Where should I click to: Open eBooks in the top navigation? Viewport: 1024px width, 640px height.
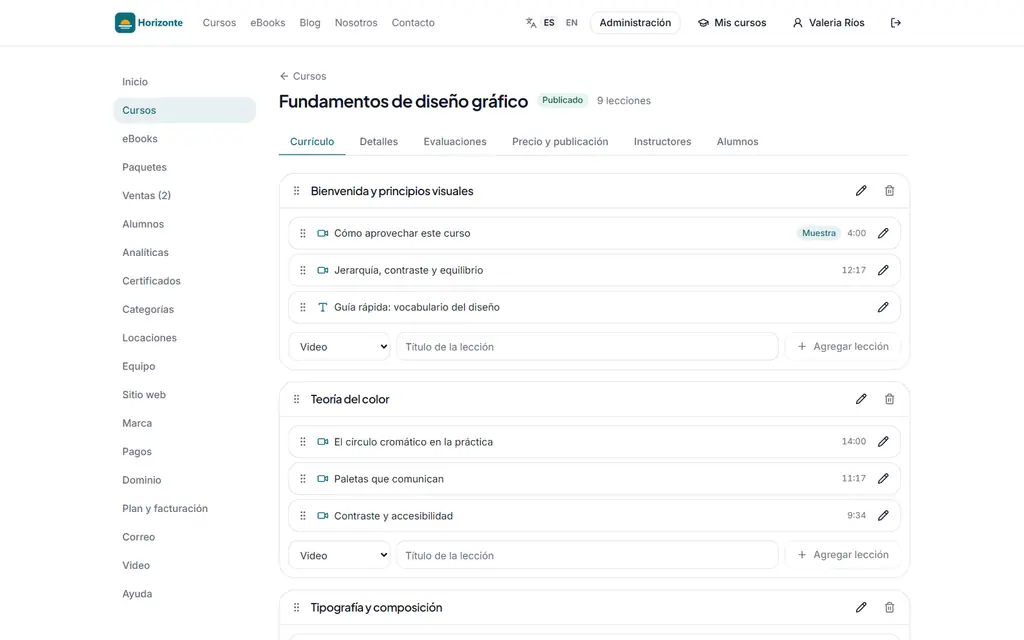[268, 23]
